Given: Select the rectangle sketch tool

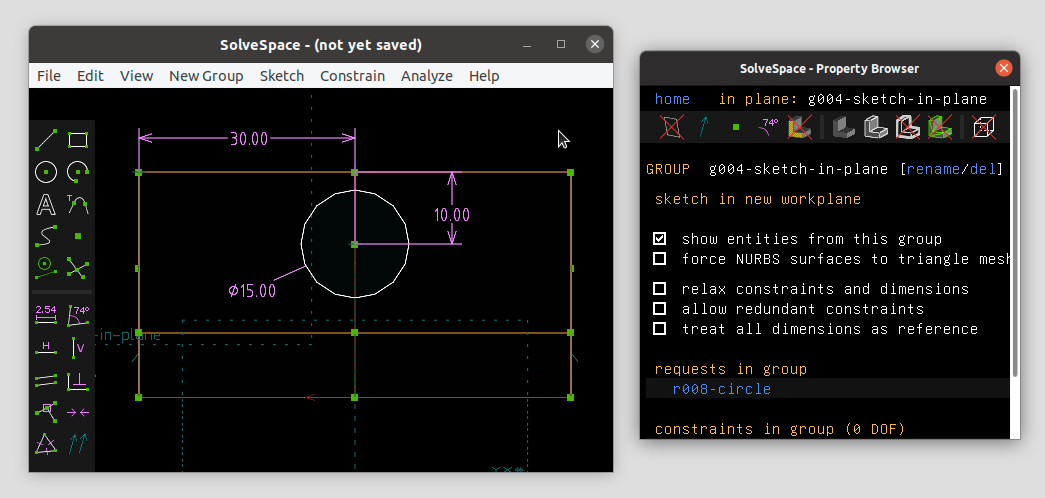Looking at the screenshot, I should [x=78, y=140].
